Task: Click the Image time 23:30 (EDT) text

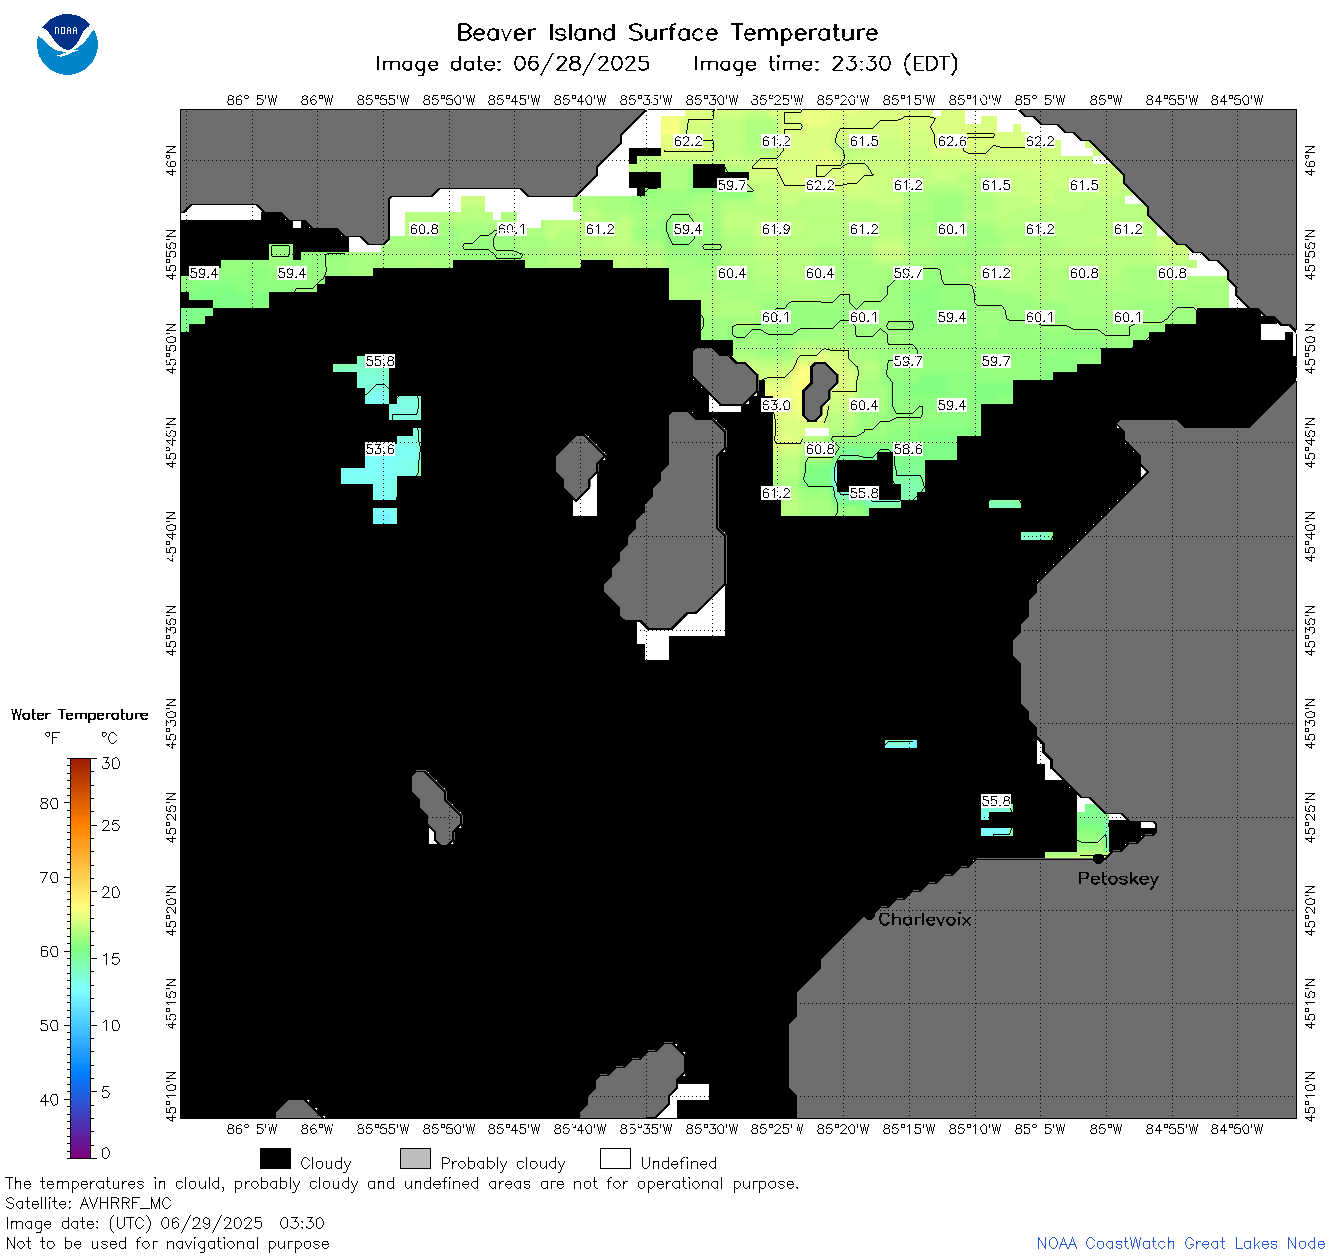Action: pos(825,64)
